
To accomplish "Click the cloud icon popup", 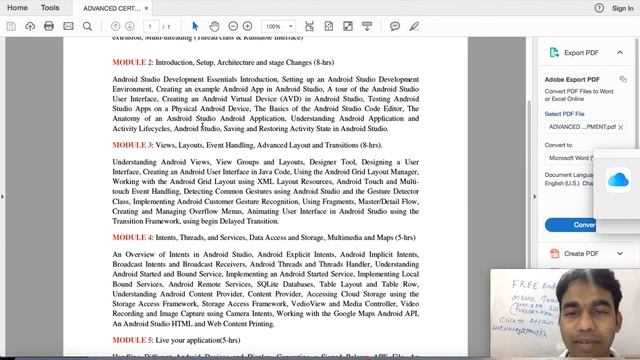I will pyautogui.click(x=618, y=180).
